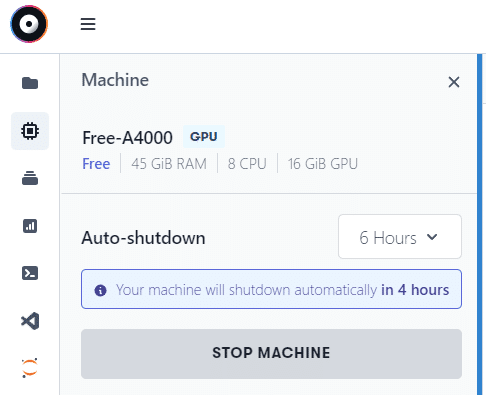Screen dimensions: 486x395
Task: Launch the VS Code icon
Action: click(30, 321)
